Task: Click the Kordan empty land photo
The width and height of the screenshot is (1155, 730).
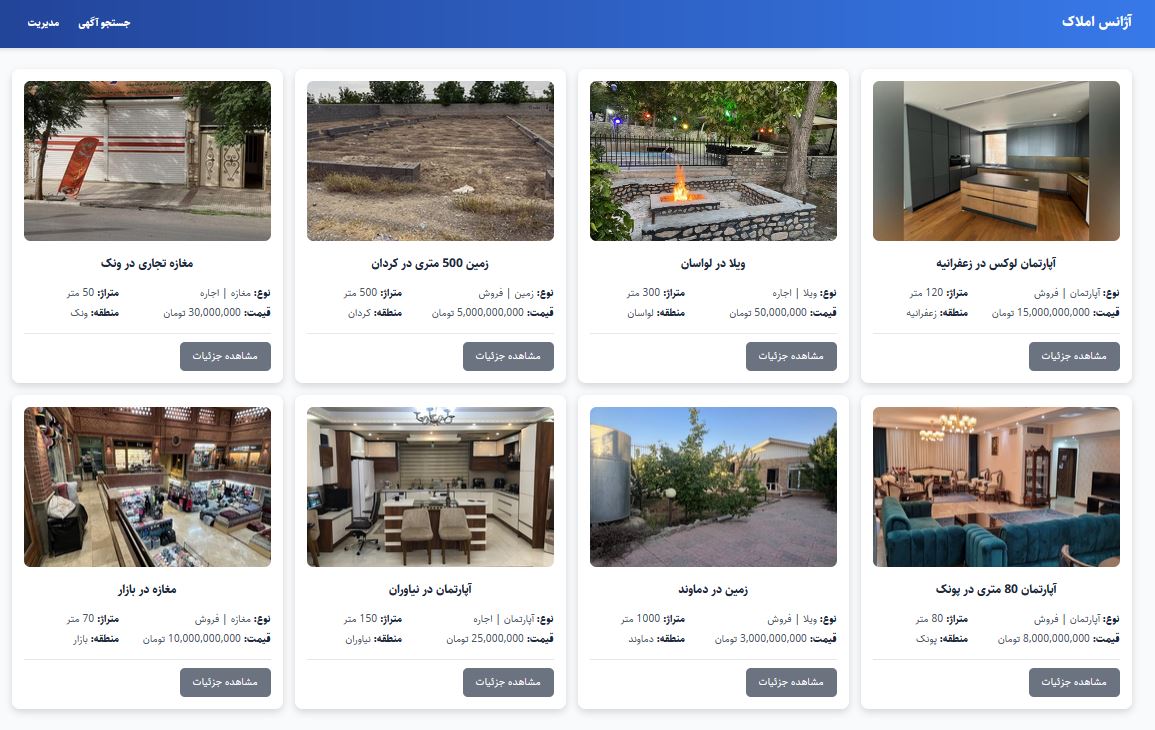Action: (x=430, y=161)
